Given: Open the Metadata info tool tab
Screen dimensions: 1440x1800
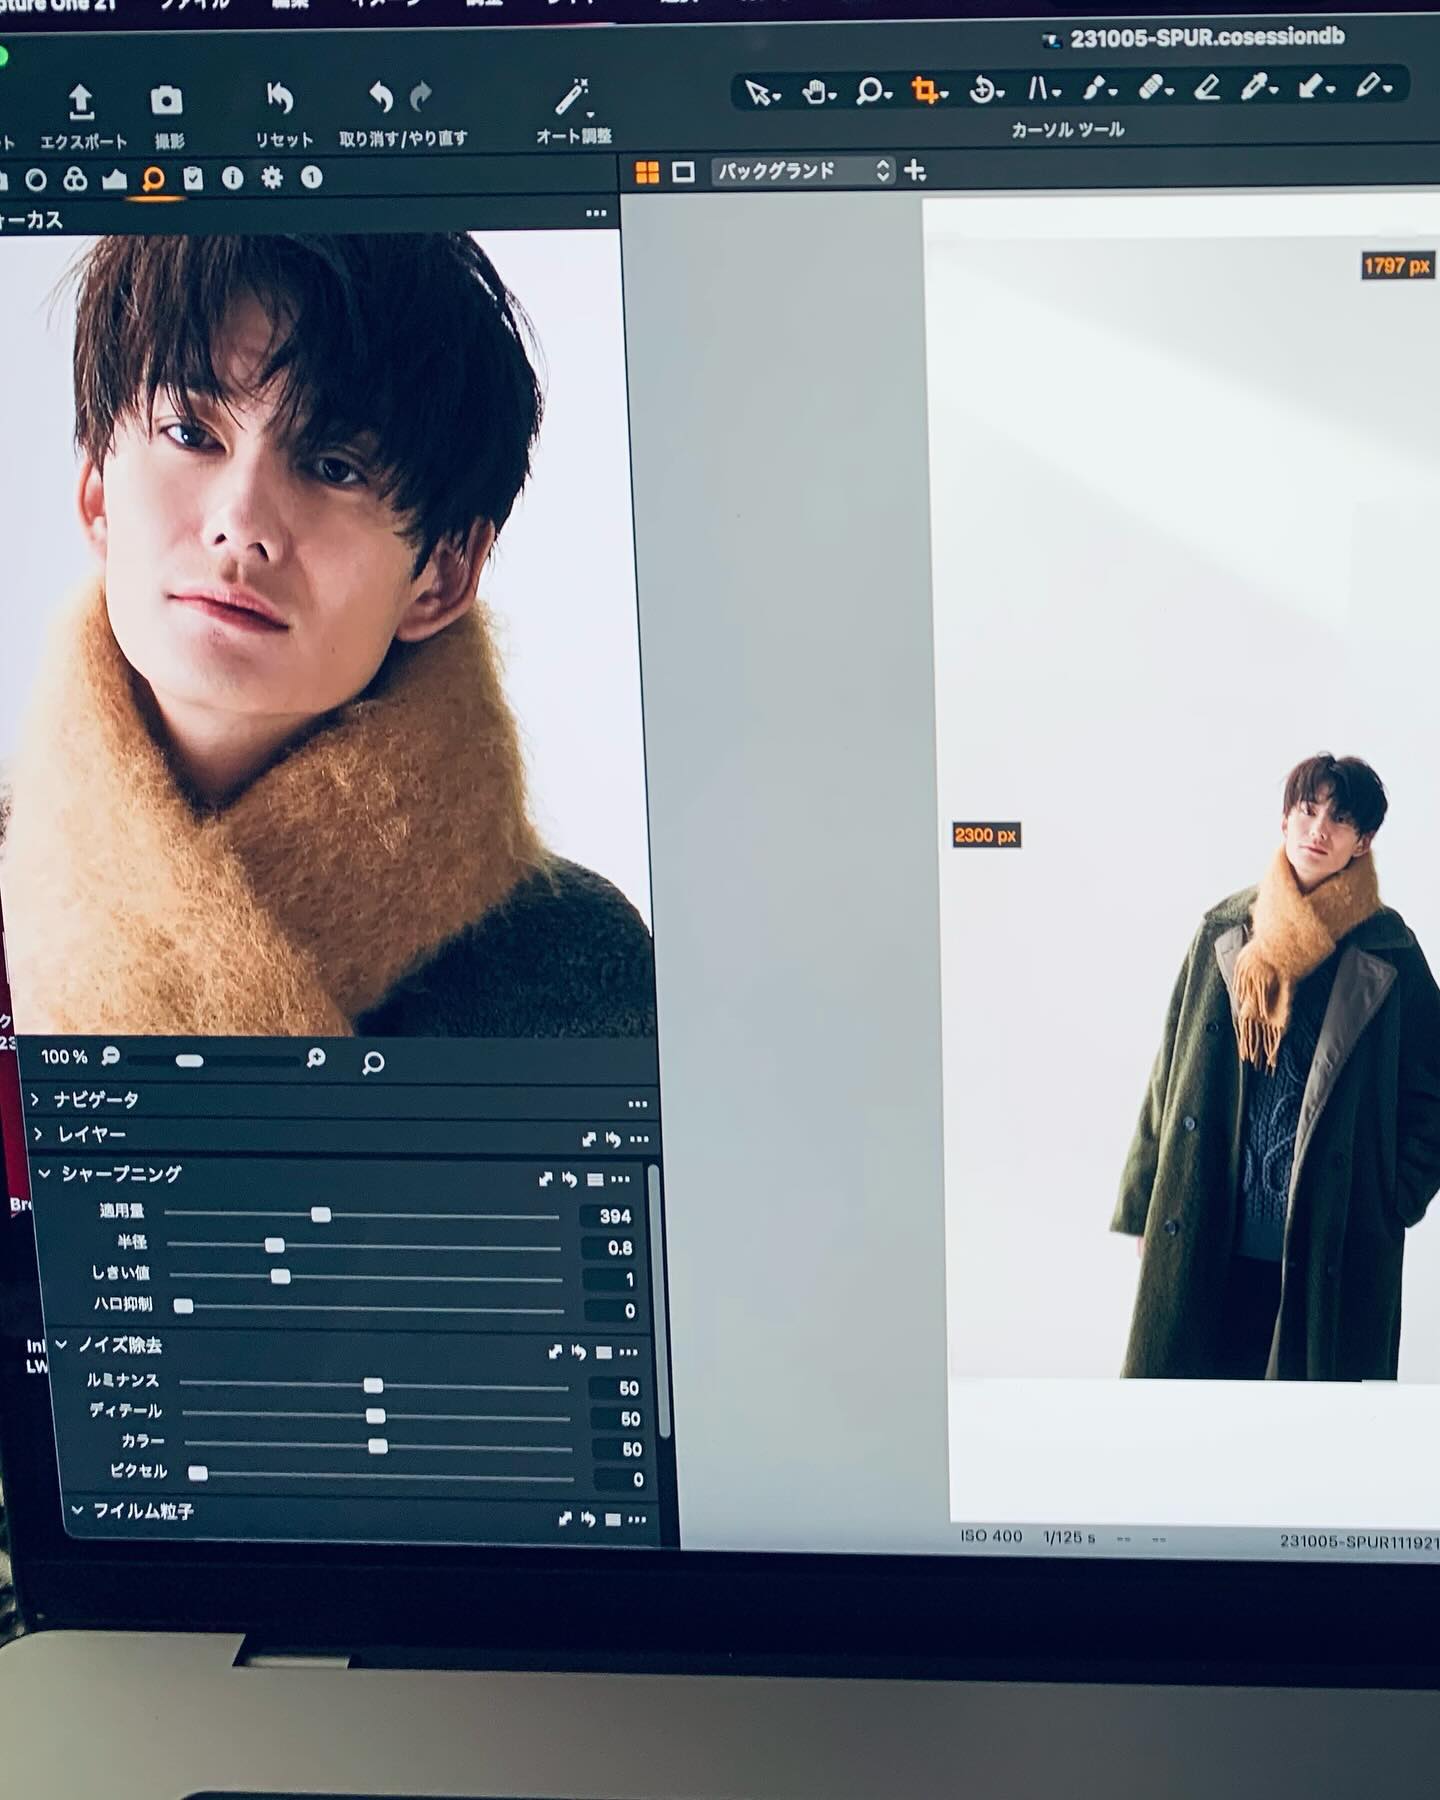Looking at the screenshot, I should click(x=232, y=178).
